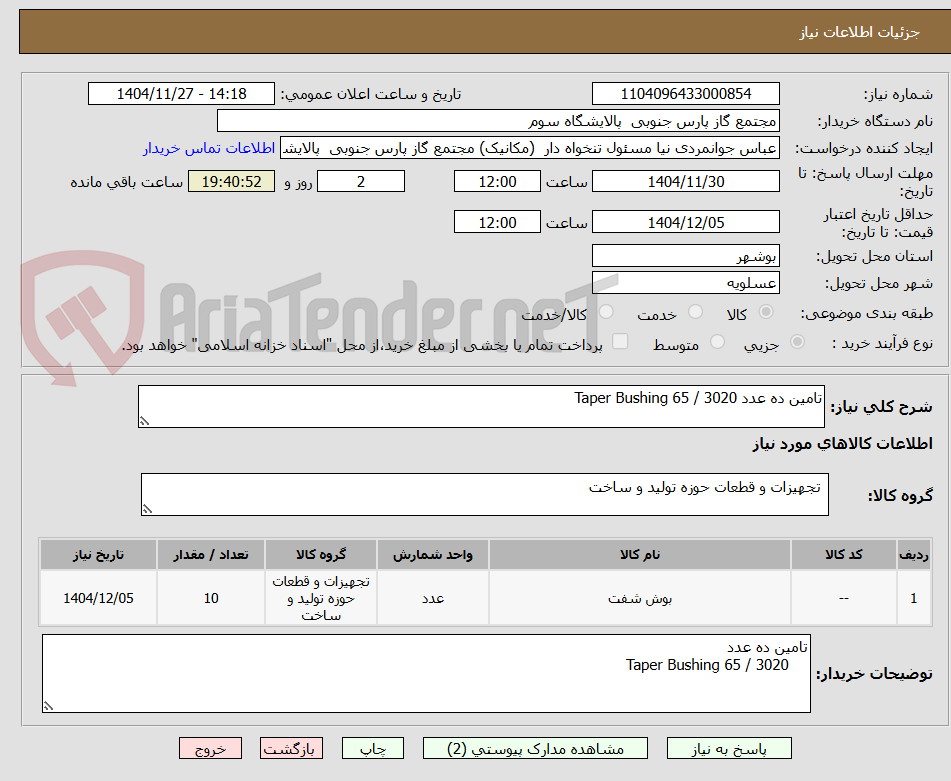Image resolution: width=951 pixels, height=781 pixels.
Task: Click the ردیف column header
Action: 914,555
